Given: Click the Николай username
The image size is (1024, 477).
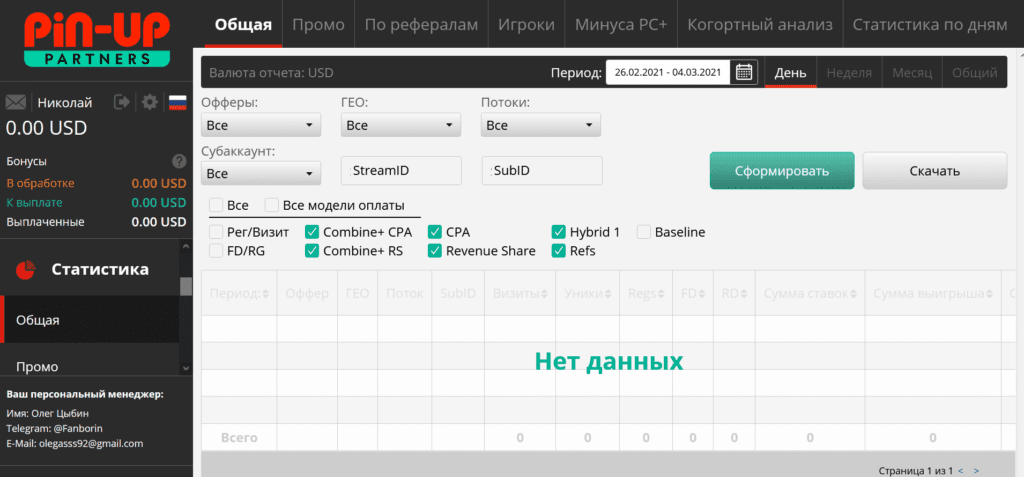Looking at the screenshot, I should [65, 103].
